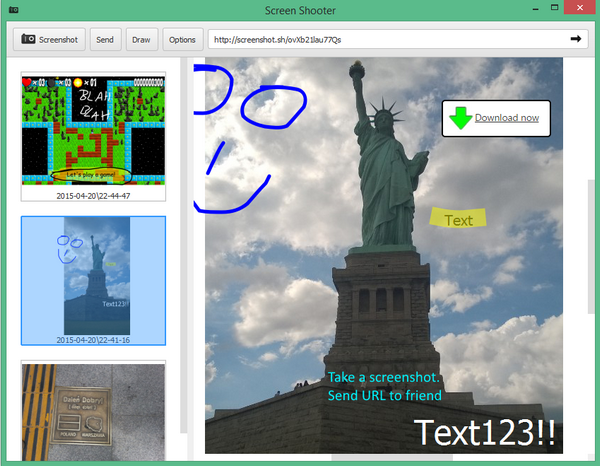The image size is (600, 466).
Task: Click the 'Text123!!' caption on the preview
Action: tap(485, 432)
